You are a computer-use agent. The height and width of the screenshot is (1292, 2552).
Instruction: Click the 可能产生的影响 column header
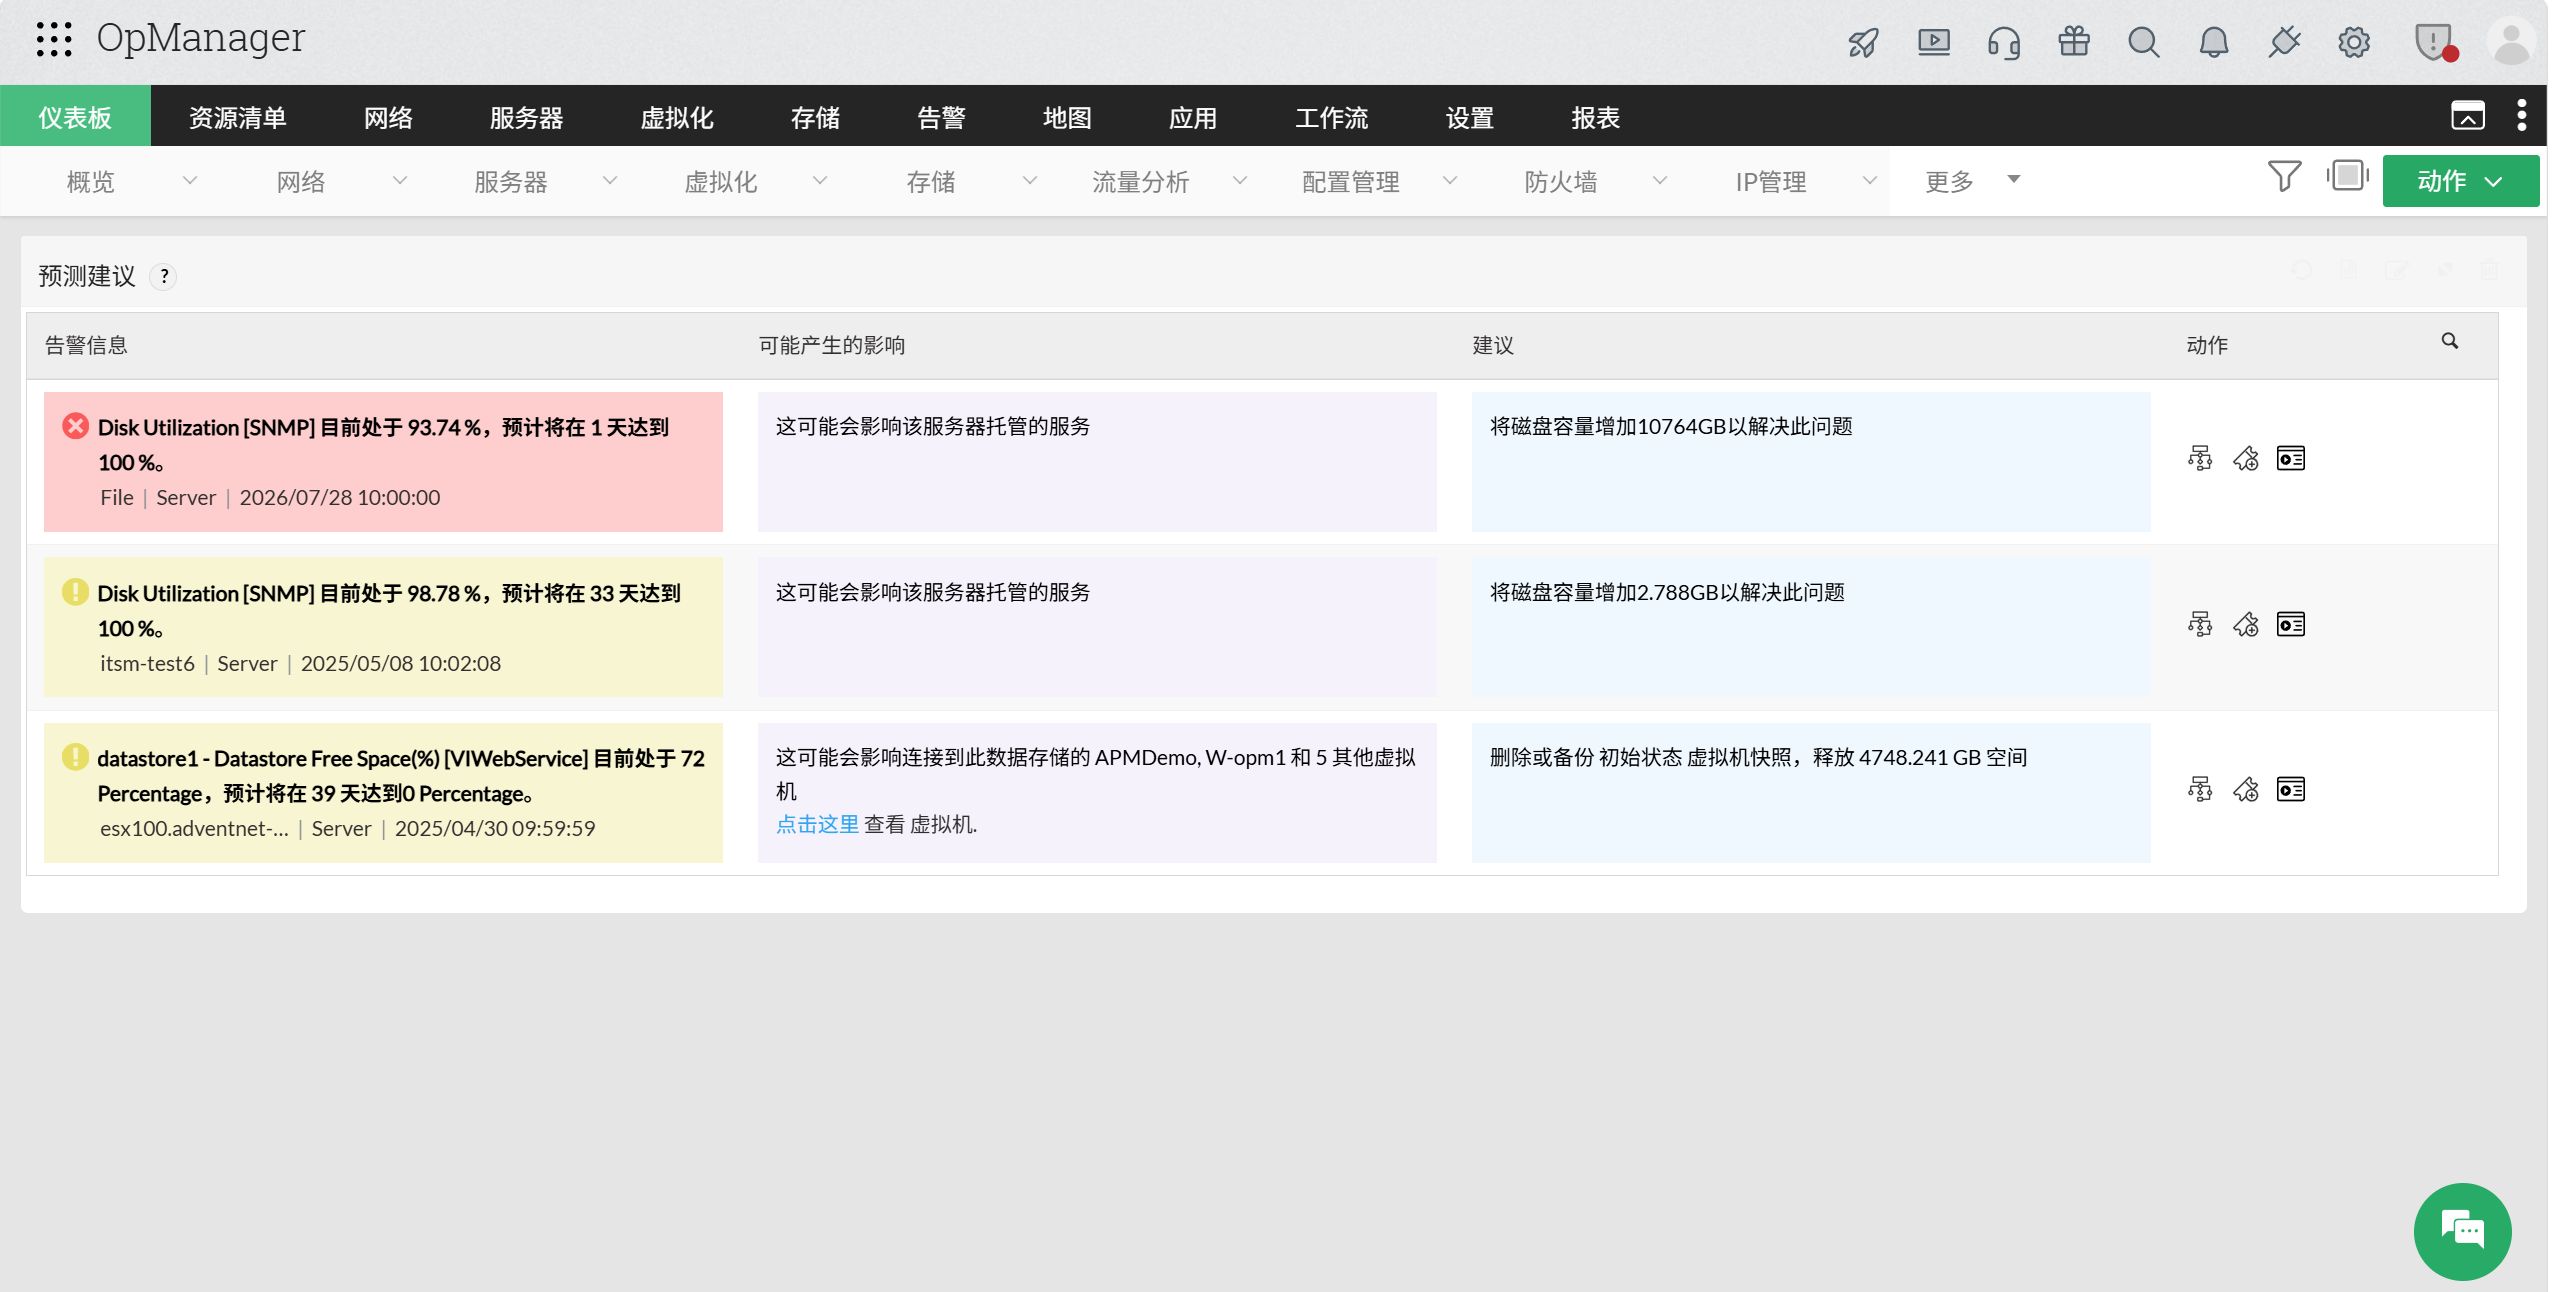pos(831,345)
